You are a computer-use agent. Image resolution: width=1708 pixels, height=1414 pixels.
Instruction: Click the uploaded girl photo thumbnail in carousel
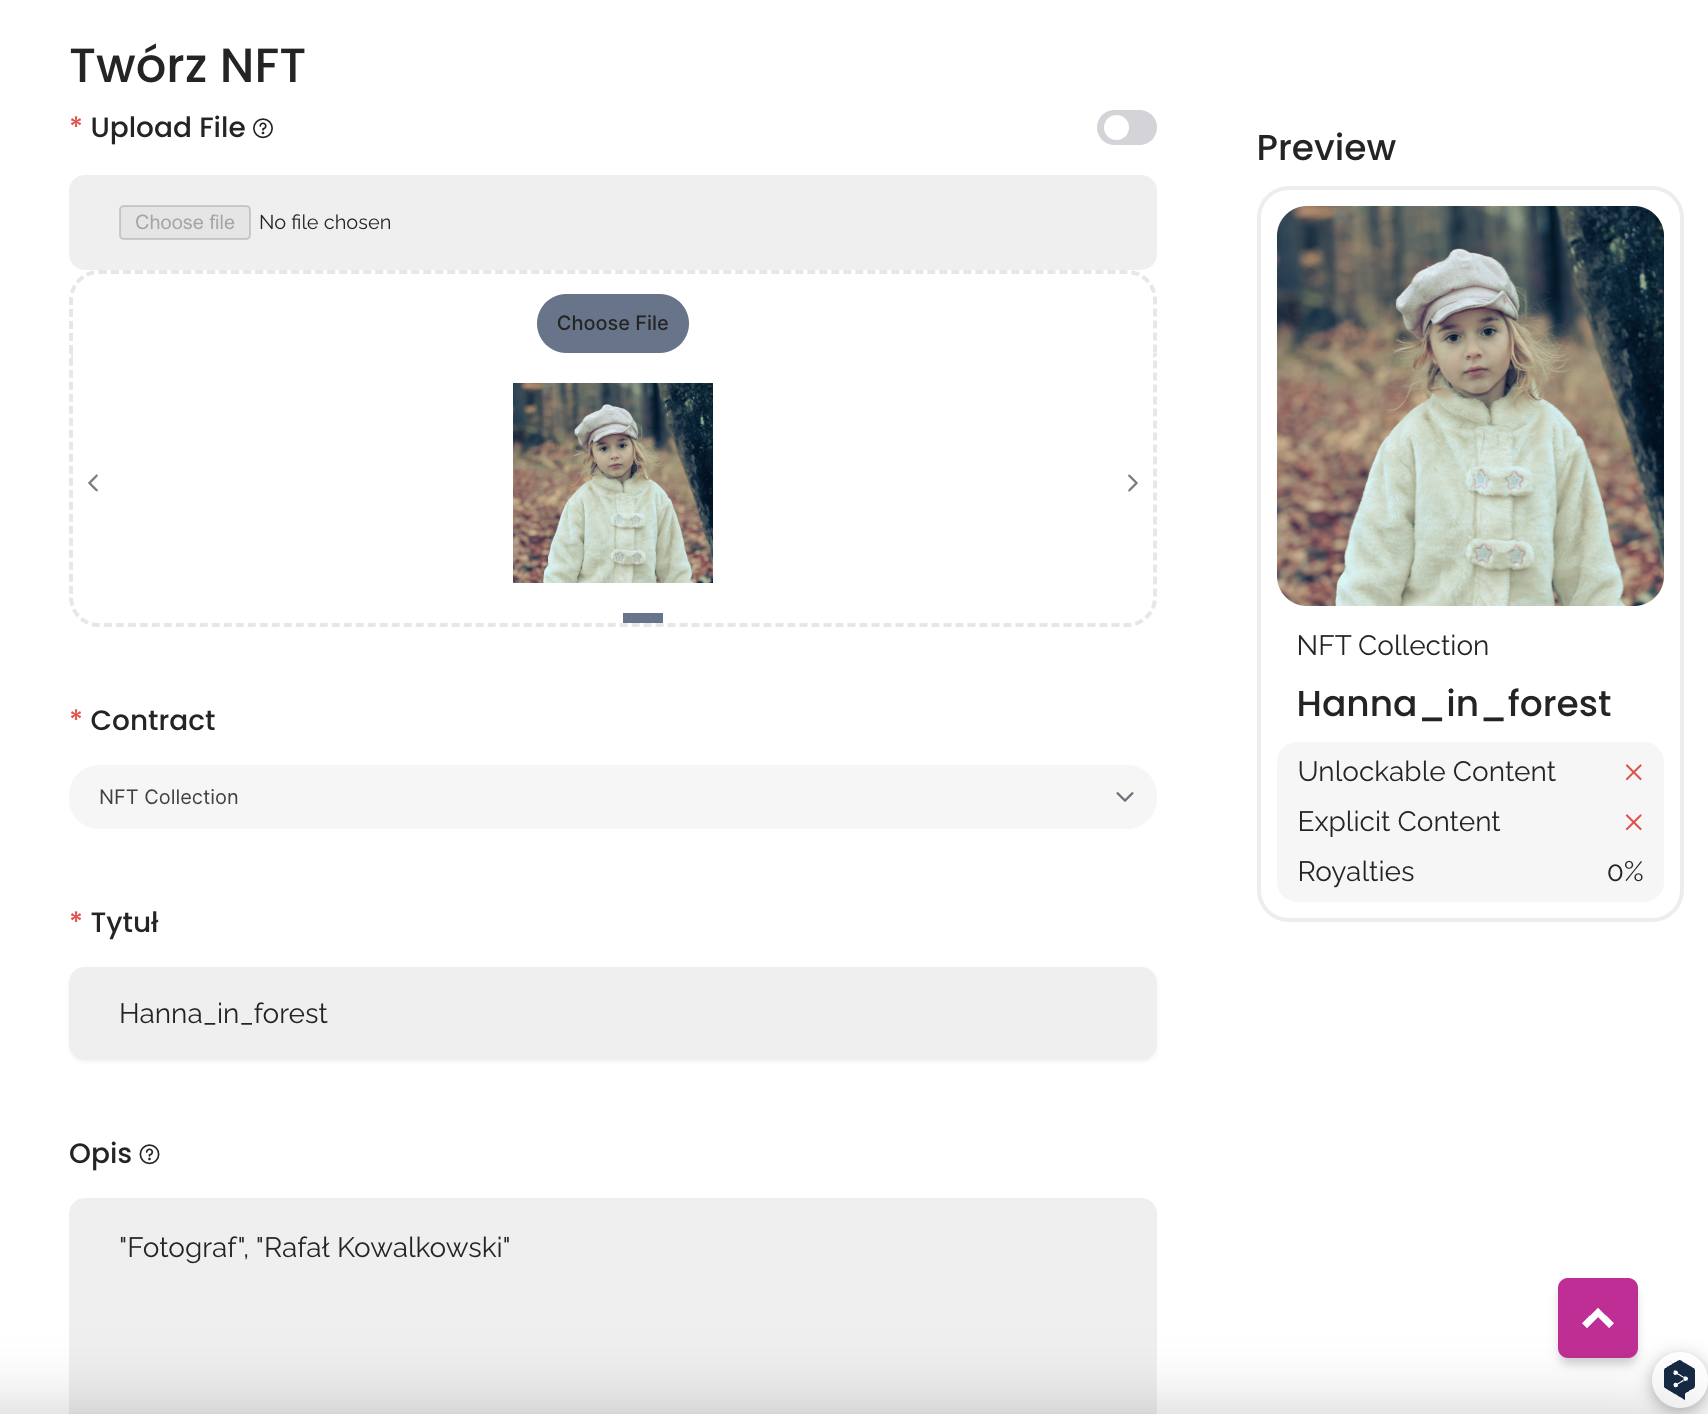(612, 483)
